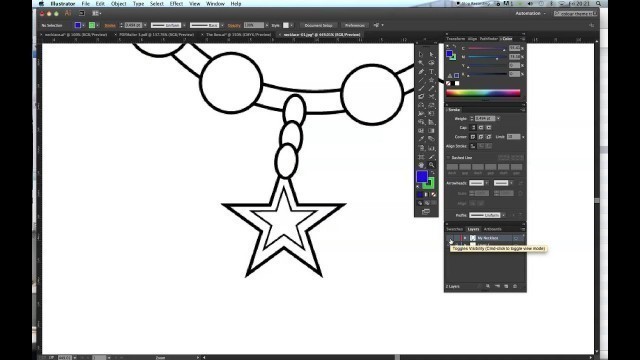This screenshot has height=360, width=640.
Task: Toggle visibility of My Necklace layer
Action: click(x=449, y=238)
